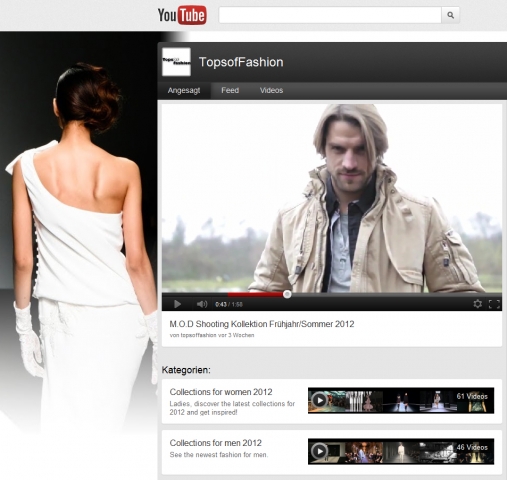The height and width of the screenshot is (480, 507).
Task: Switch to the Videos tab
Action: [271, 90]
